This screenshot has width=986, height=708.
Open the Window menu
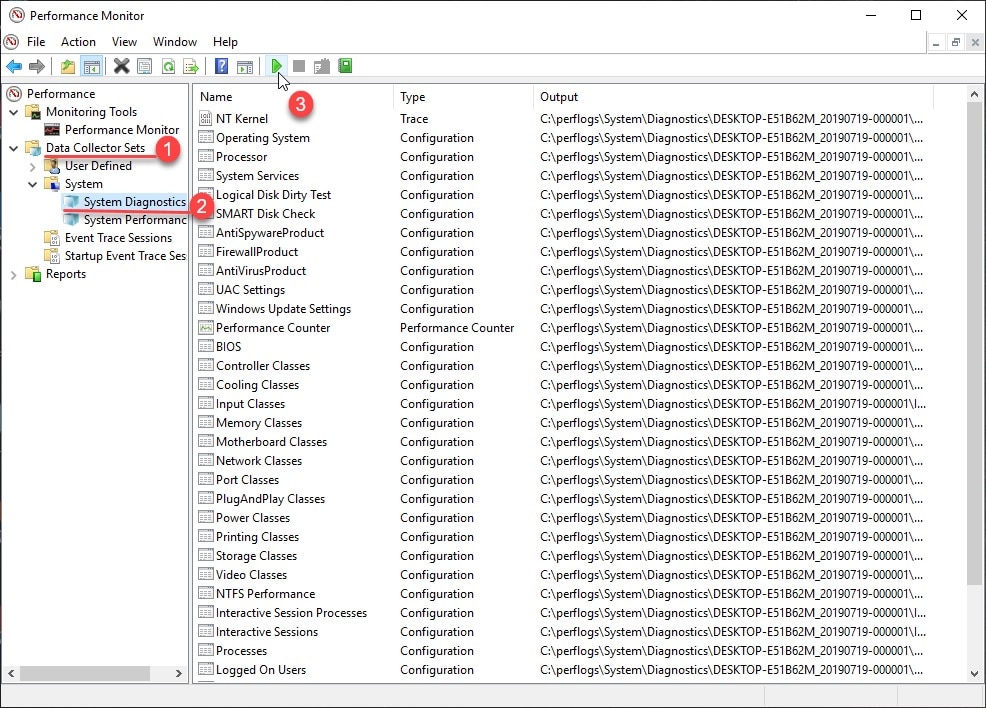tap(175, 41)
